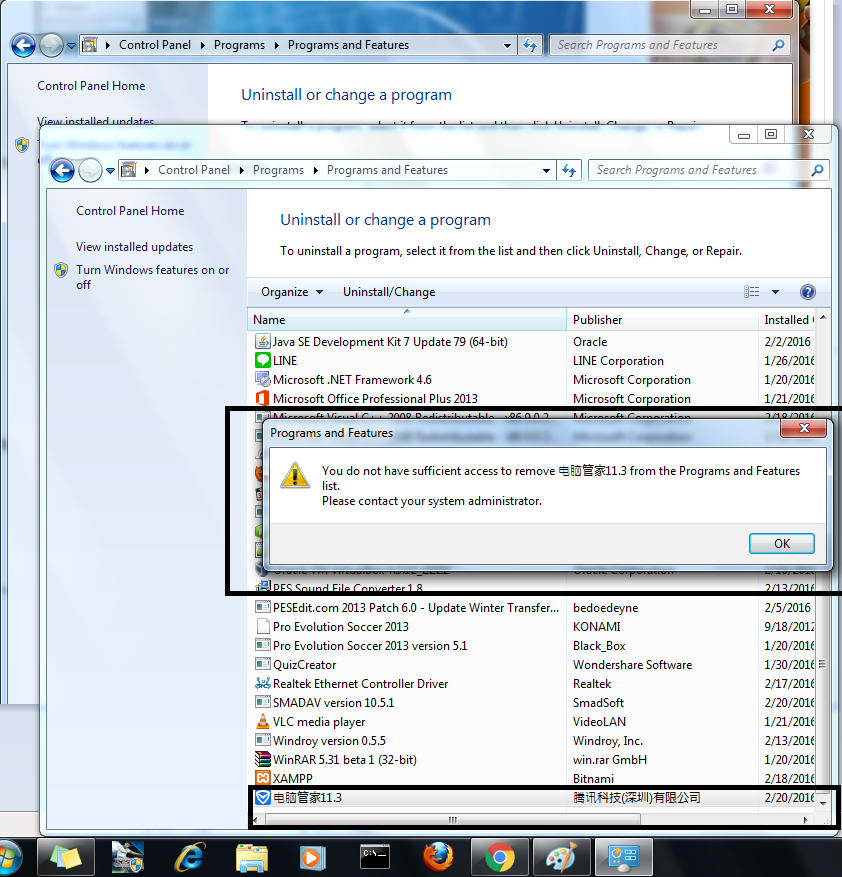Image resolution: width=842 pixels, height=877 pixels.
Task: Open the view options dropdown arrow
Action: [775, 291]
